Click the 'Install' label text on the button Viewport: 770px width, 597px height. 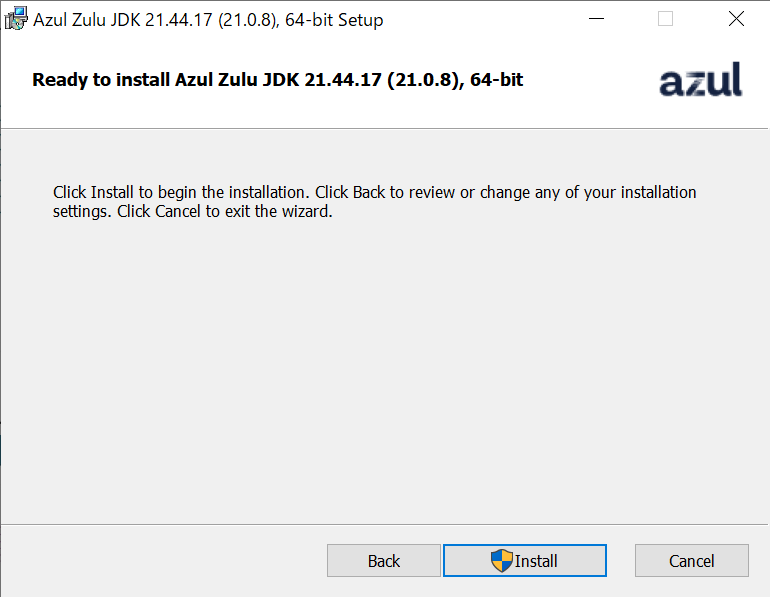(x=536, y=561)
